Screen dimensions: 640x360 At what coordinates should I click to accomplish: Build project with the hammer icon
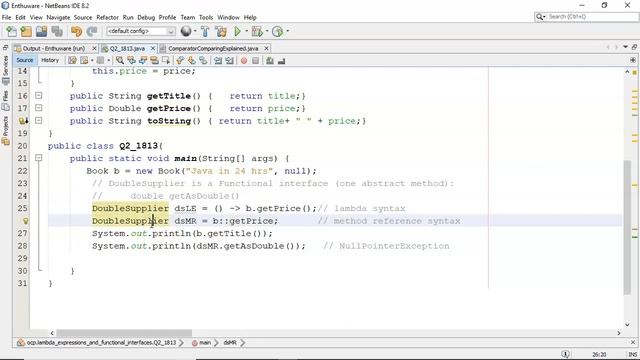click(x=205, y=31)
